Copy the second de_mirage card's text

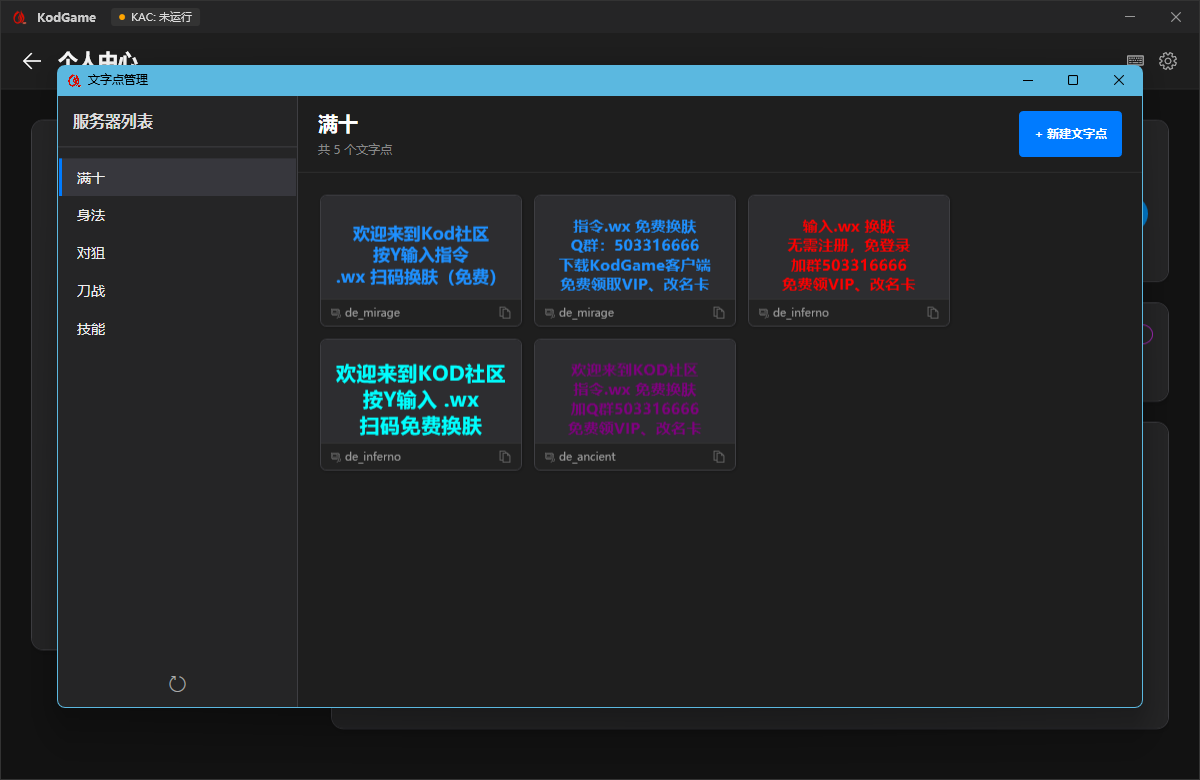(719, 313)
